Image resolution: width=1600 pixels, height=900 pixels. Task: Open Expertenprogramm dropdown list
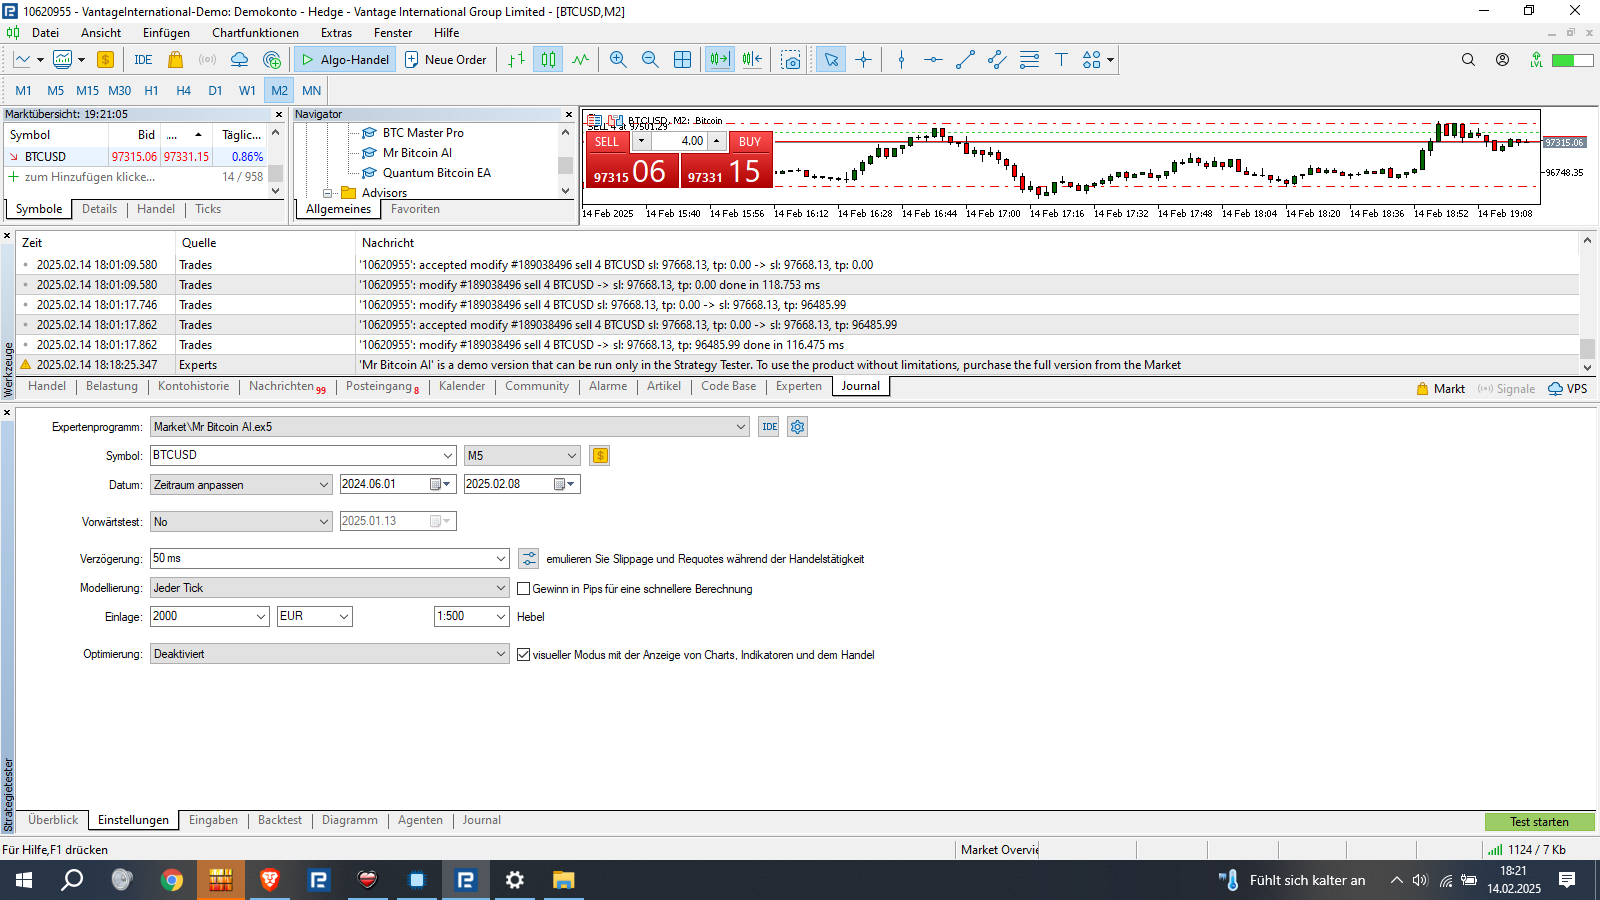[741, 427]
